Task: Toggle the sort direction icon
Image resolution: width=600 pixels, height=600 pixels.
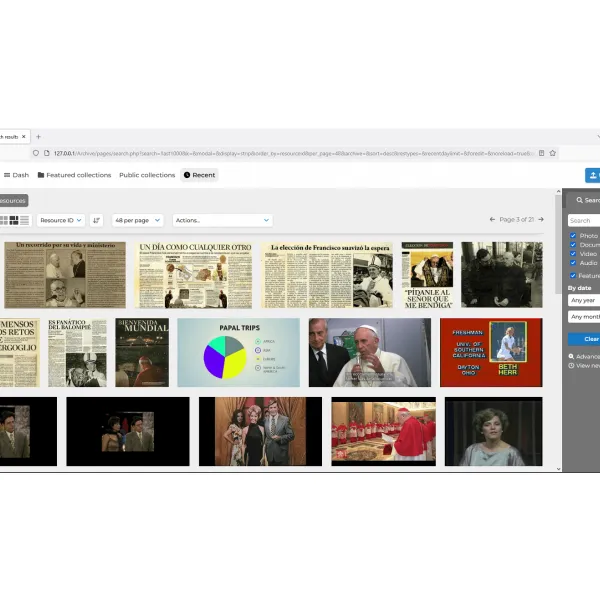Action: (x=96, y=220)
